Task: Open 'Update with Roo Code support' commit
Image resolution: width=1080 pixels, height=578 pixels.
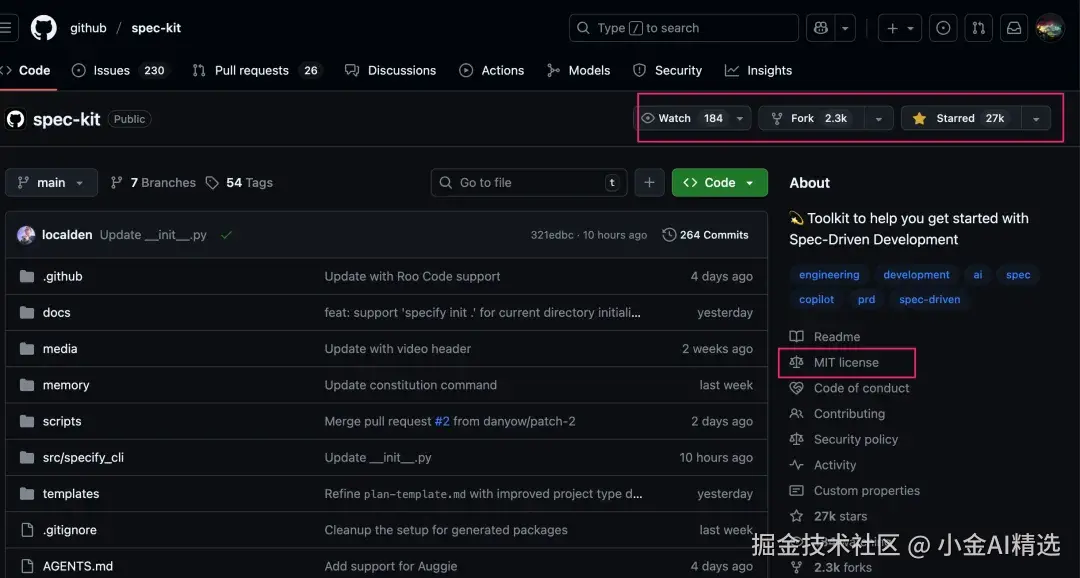Action: (413, 276)
